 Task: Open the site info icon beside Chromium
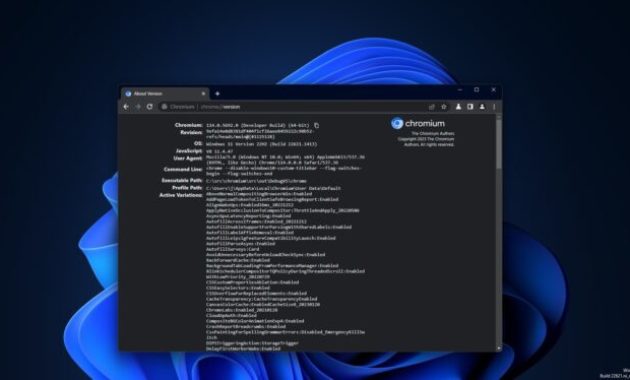pos(164,107)
